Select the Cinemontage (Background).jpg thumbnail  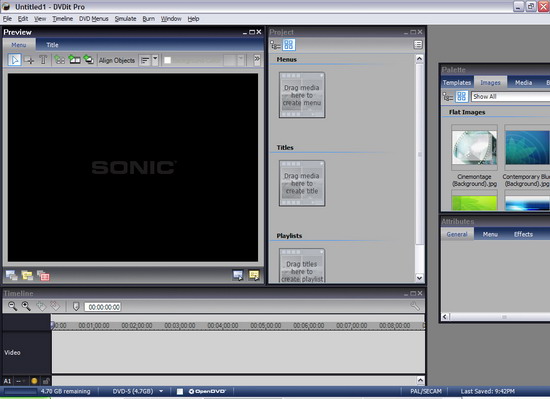[474, 148]
